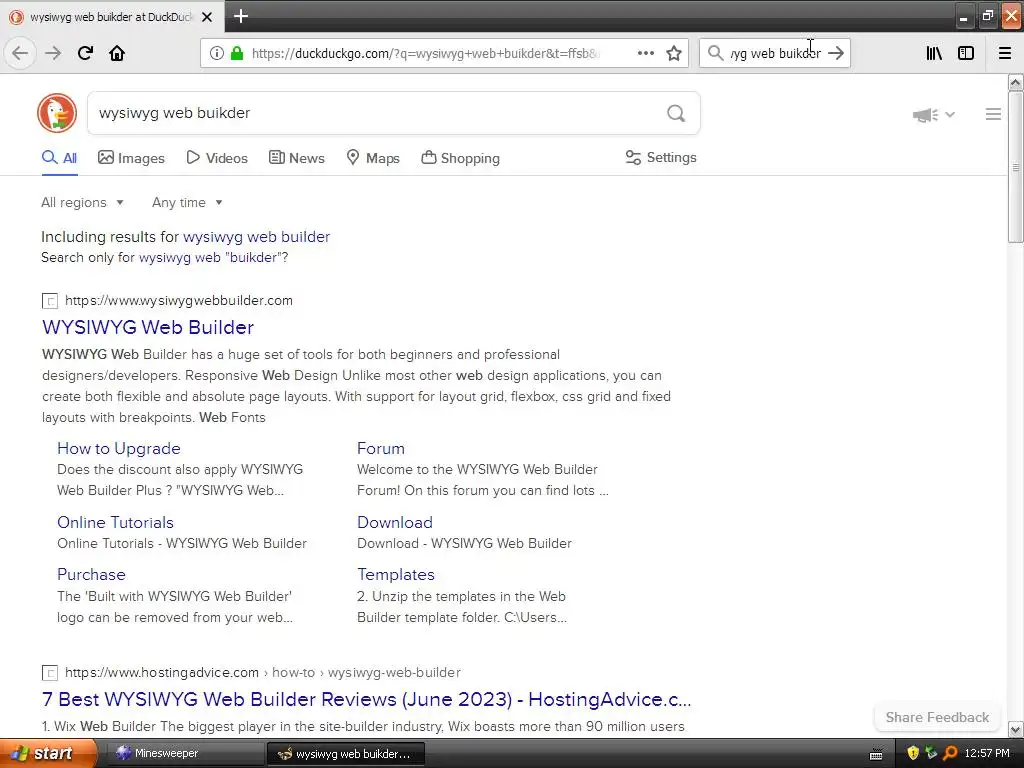
Task: Close the DuckDuckGo search tab
Action: (207, 17)
